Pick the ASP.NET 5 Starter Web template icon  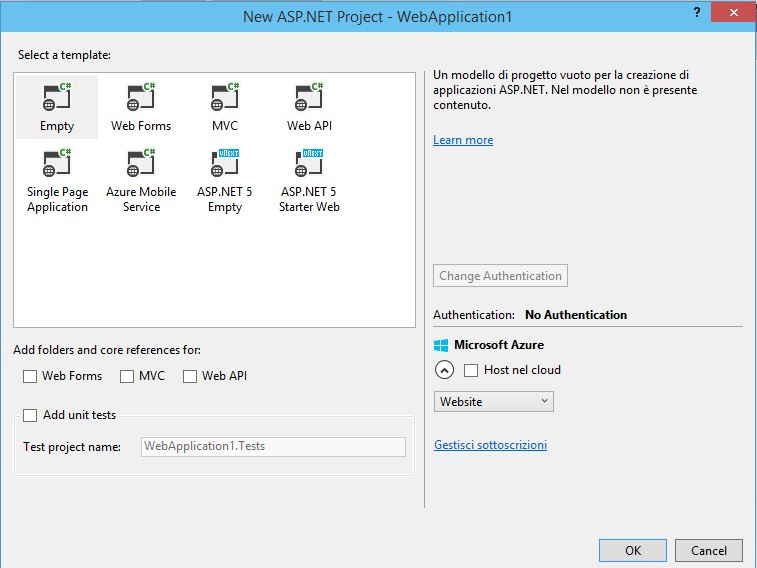click(x=309, y=163)
